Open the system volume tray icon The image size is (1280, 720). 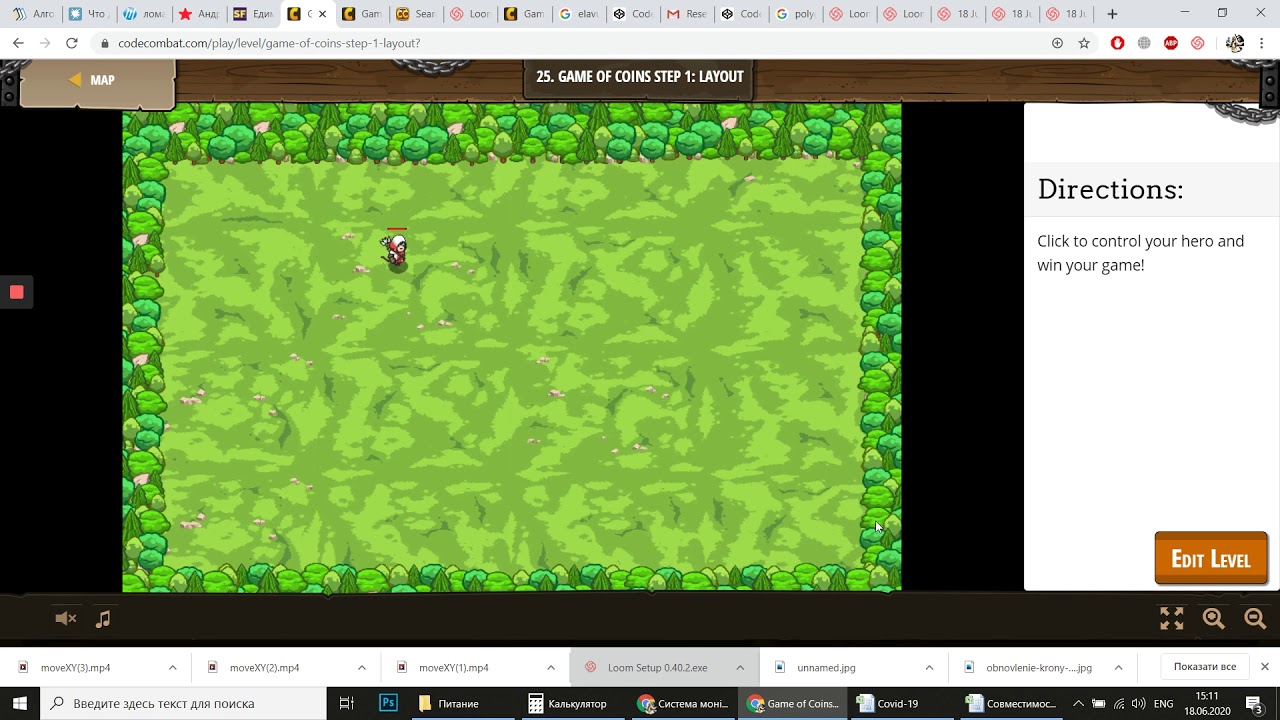pyautogui.click(x=1138, y=703)
